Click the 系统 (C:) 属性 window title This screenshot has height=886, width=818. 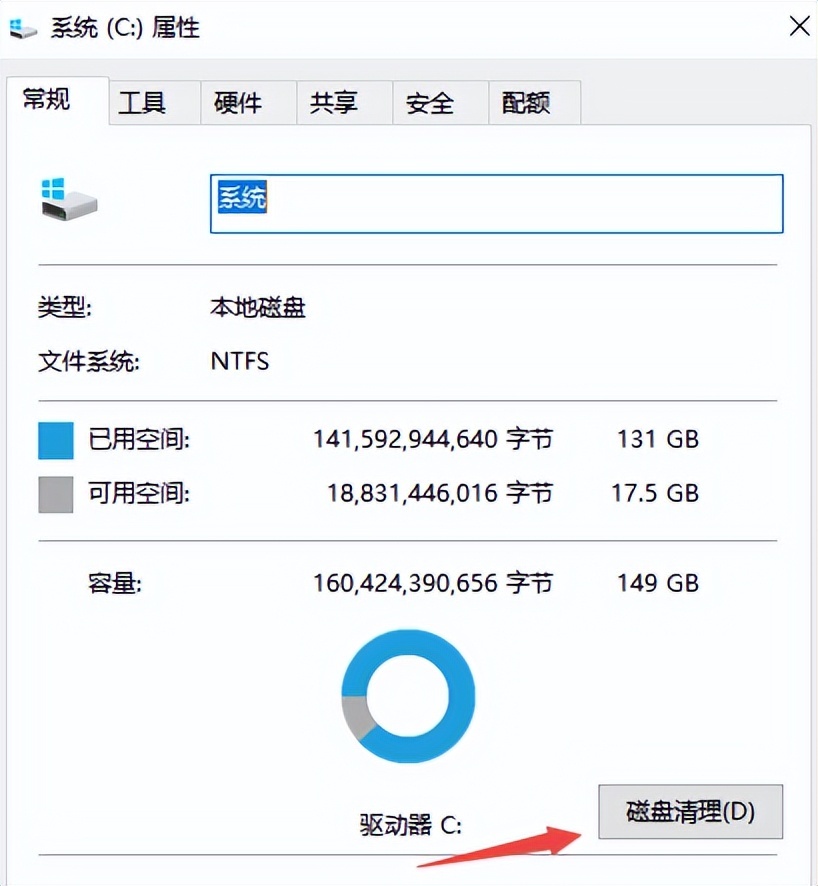click(x=125, y=27)
